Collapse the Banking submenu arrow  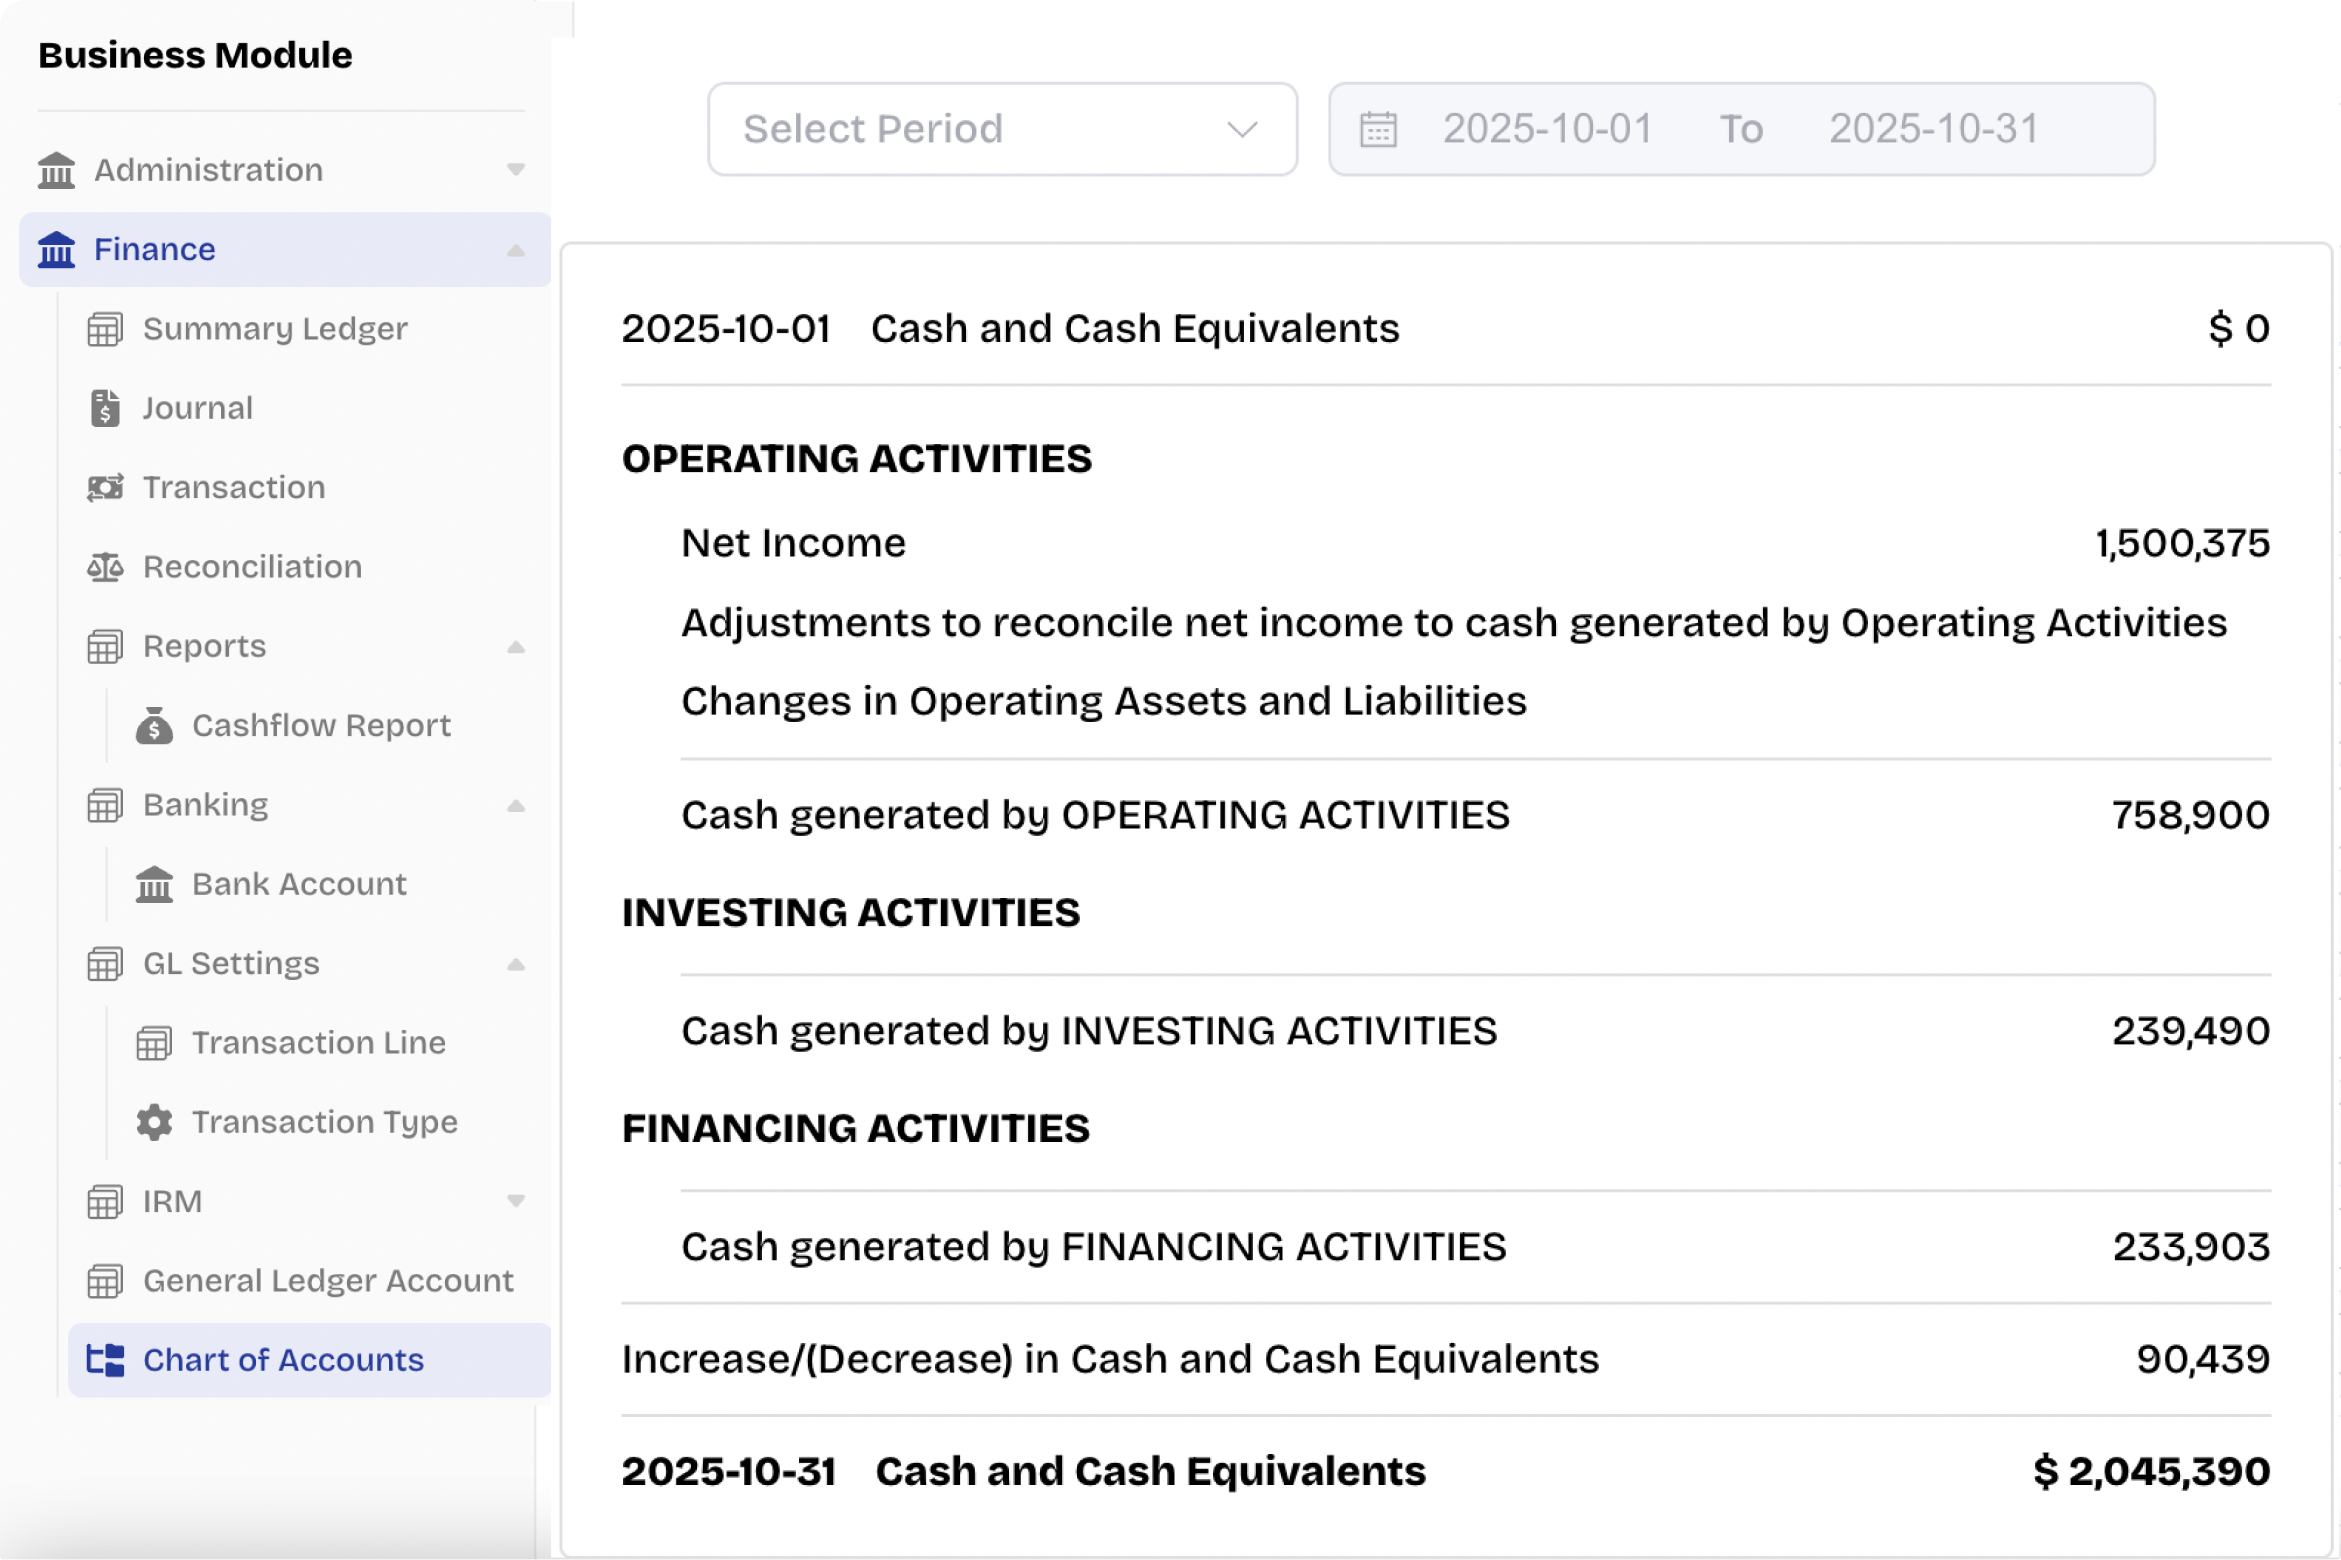(516, 806)
